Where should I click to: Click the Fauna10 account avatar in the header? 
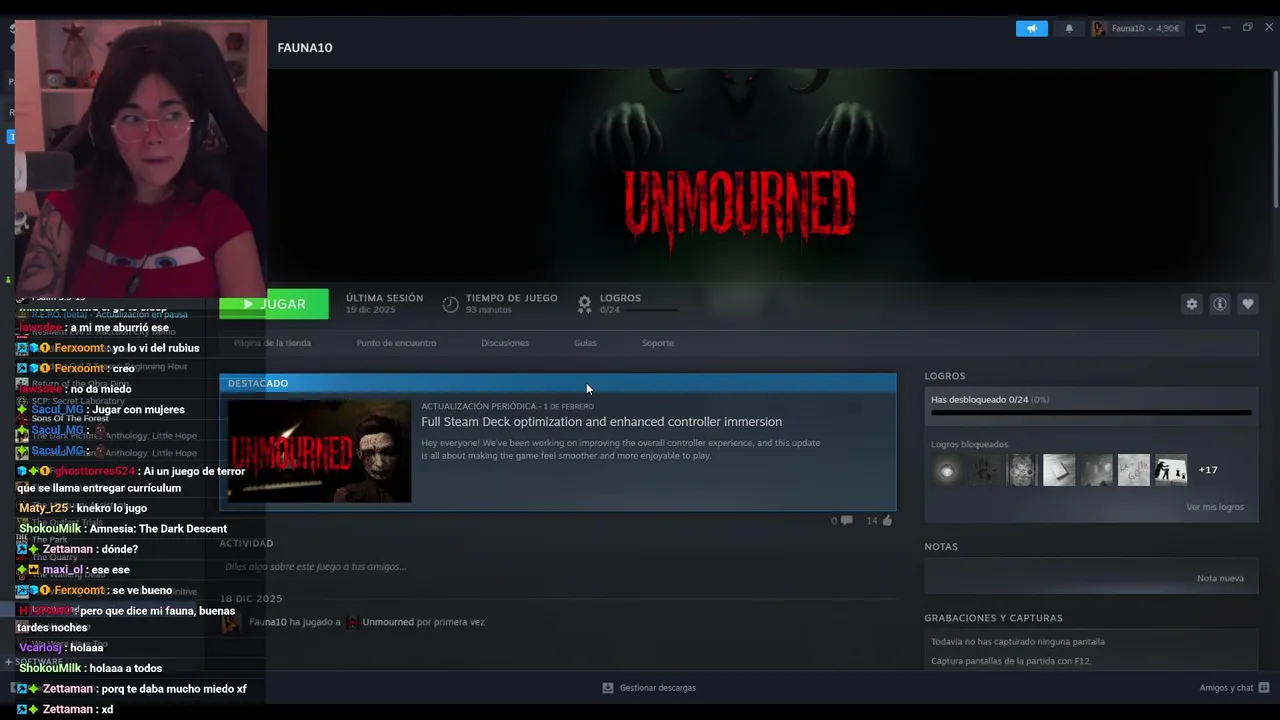pos(1099,28)
